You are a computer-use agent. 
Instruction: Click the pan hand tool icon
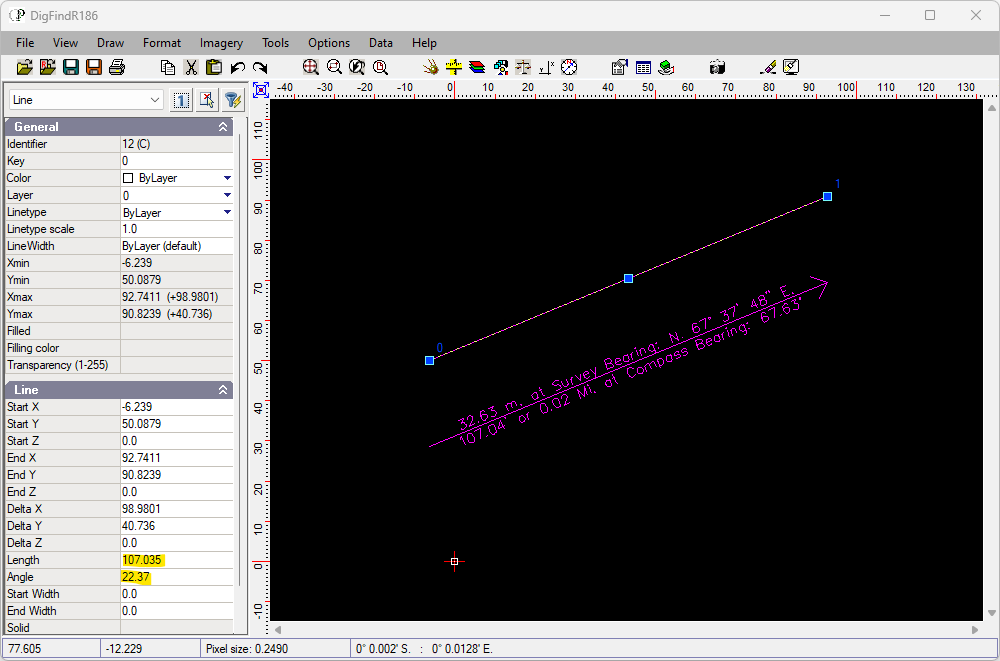click(431, 67)
